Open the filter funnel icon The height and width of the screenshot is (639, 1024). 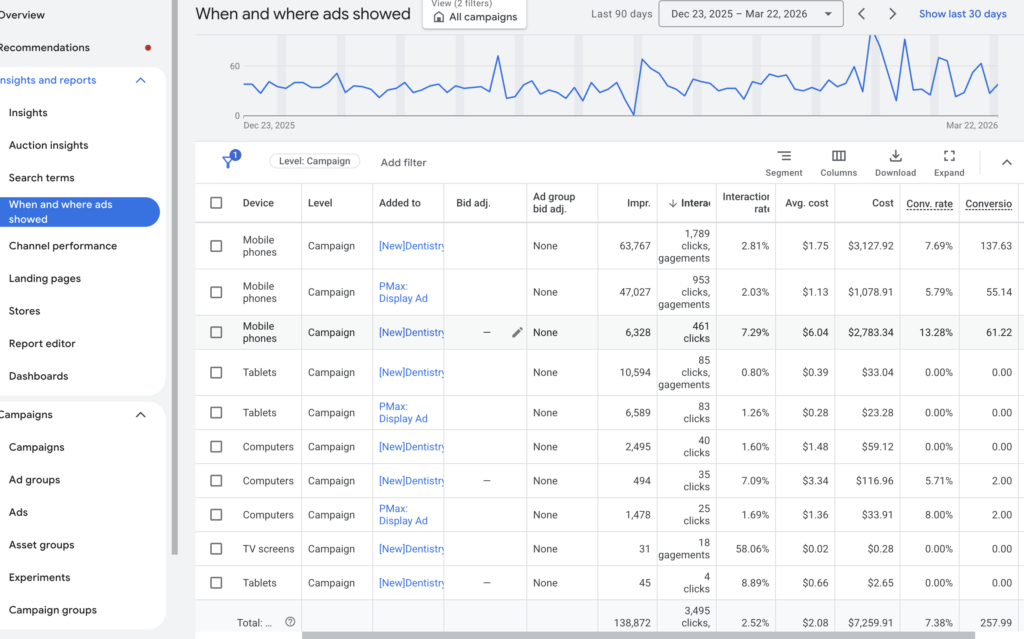228,162
